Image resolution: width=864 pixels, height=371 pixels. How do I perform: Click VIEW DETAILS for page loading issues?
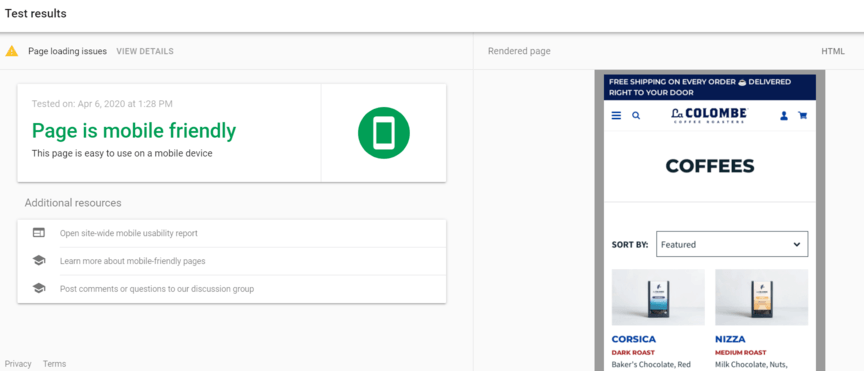(145, 51)
